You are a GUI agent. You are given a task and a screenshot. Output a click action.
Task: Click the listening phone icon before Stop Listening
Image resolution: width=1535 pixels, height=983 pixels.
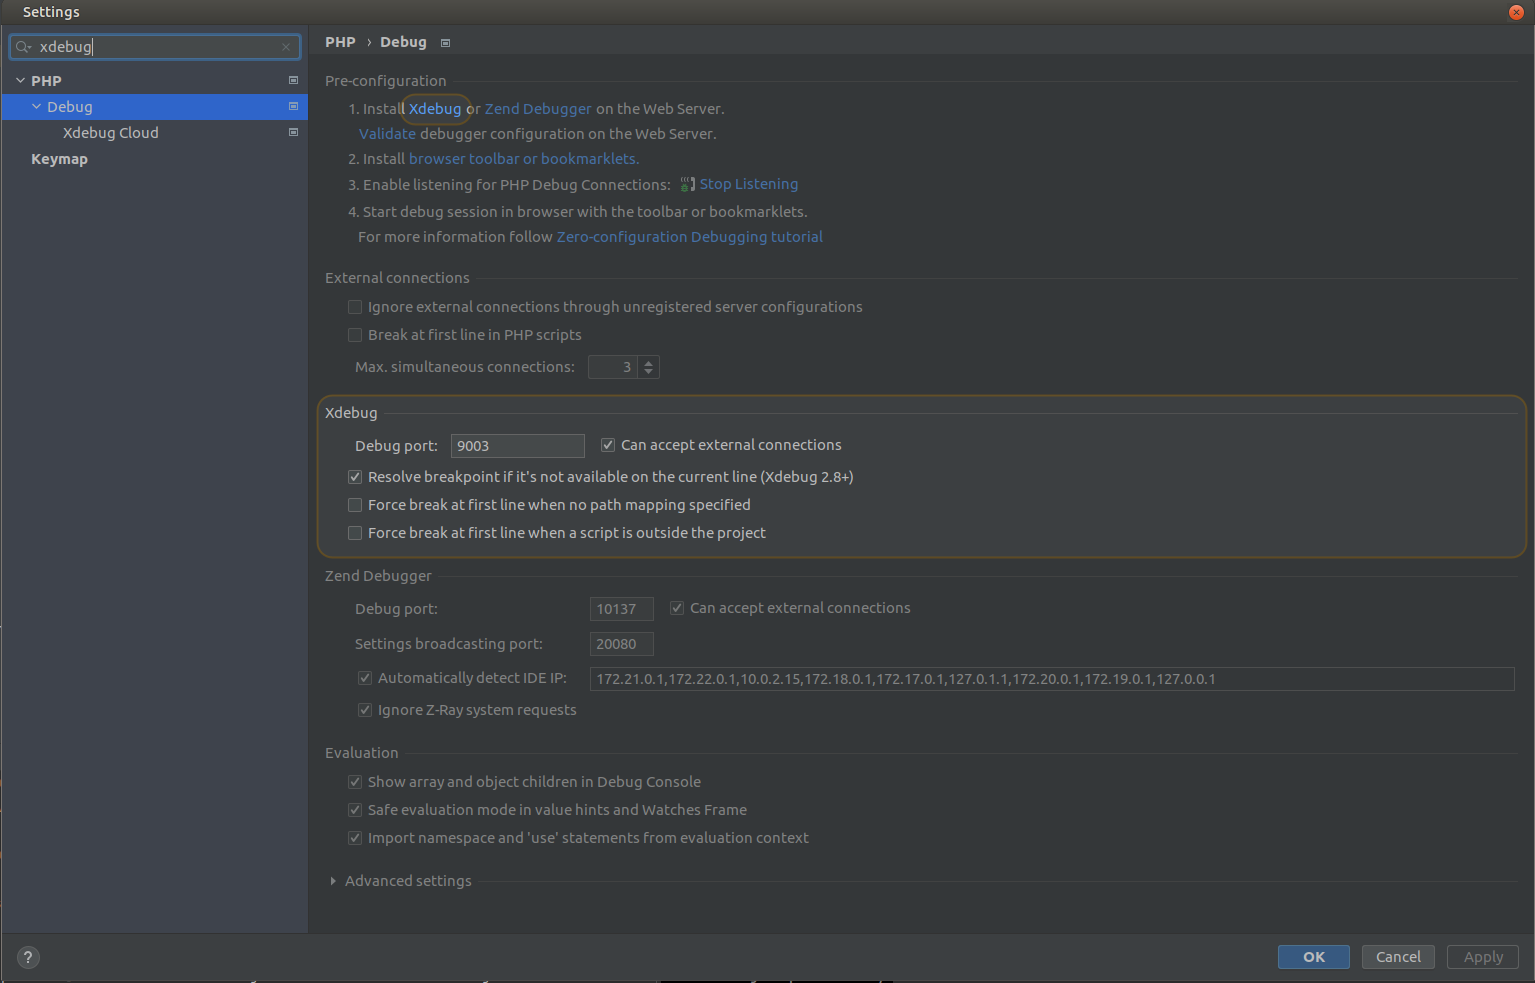click(687, 184)
